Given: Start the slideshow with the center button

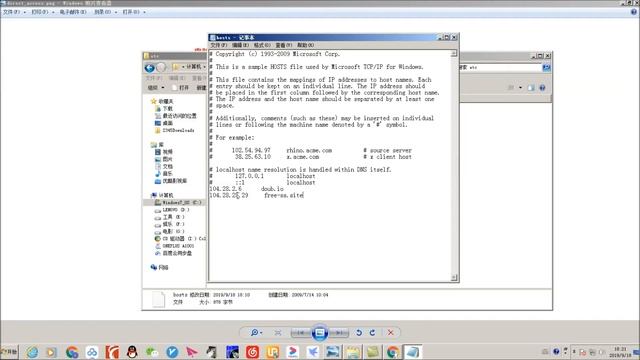Looking at the screenshot, I should [x=320, y=333].
